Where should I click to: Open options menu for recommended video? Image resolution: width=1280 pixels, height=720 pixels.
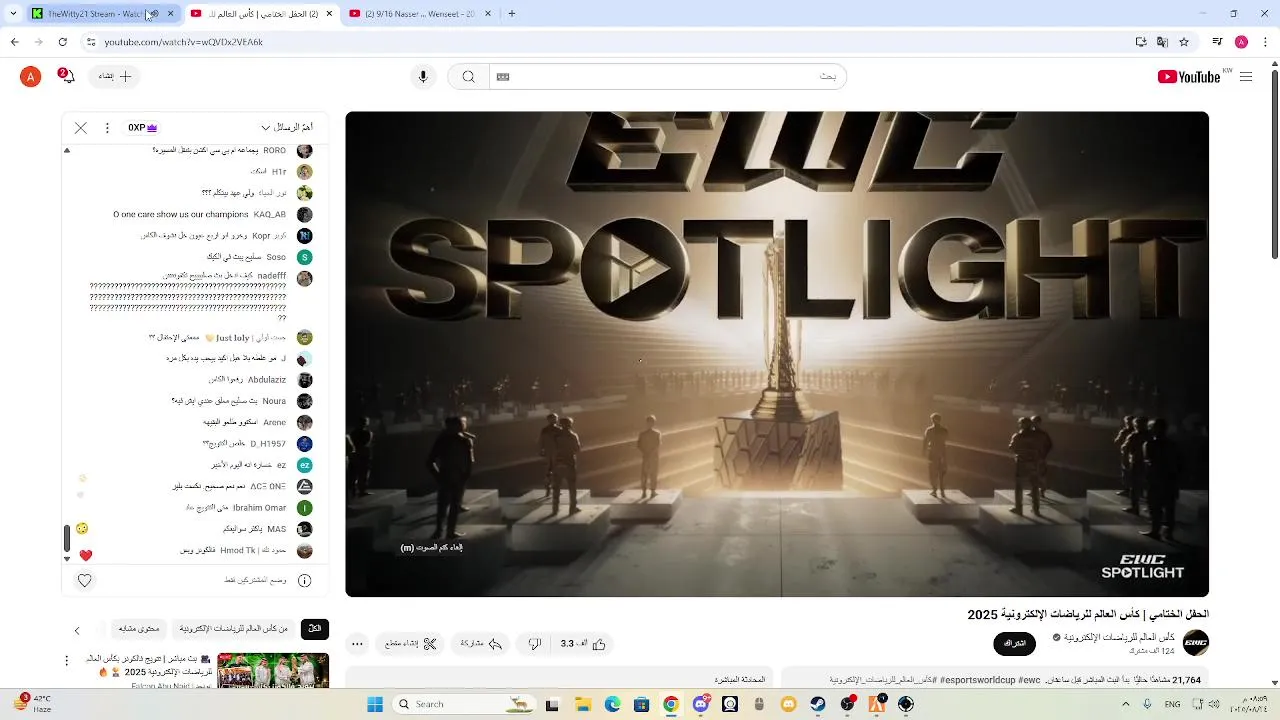tap(67, 661)
